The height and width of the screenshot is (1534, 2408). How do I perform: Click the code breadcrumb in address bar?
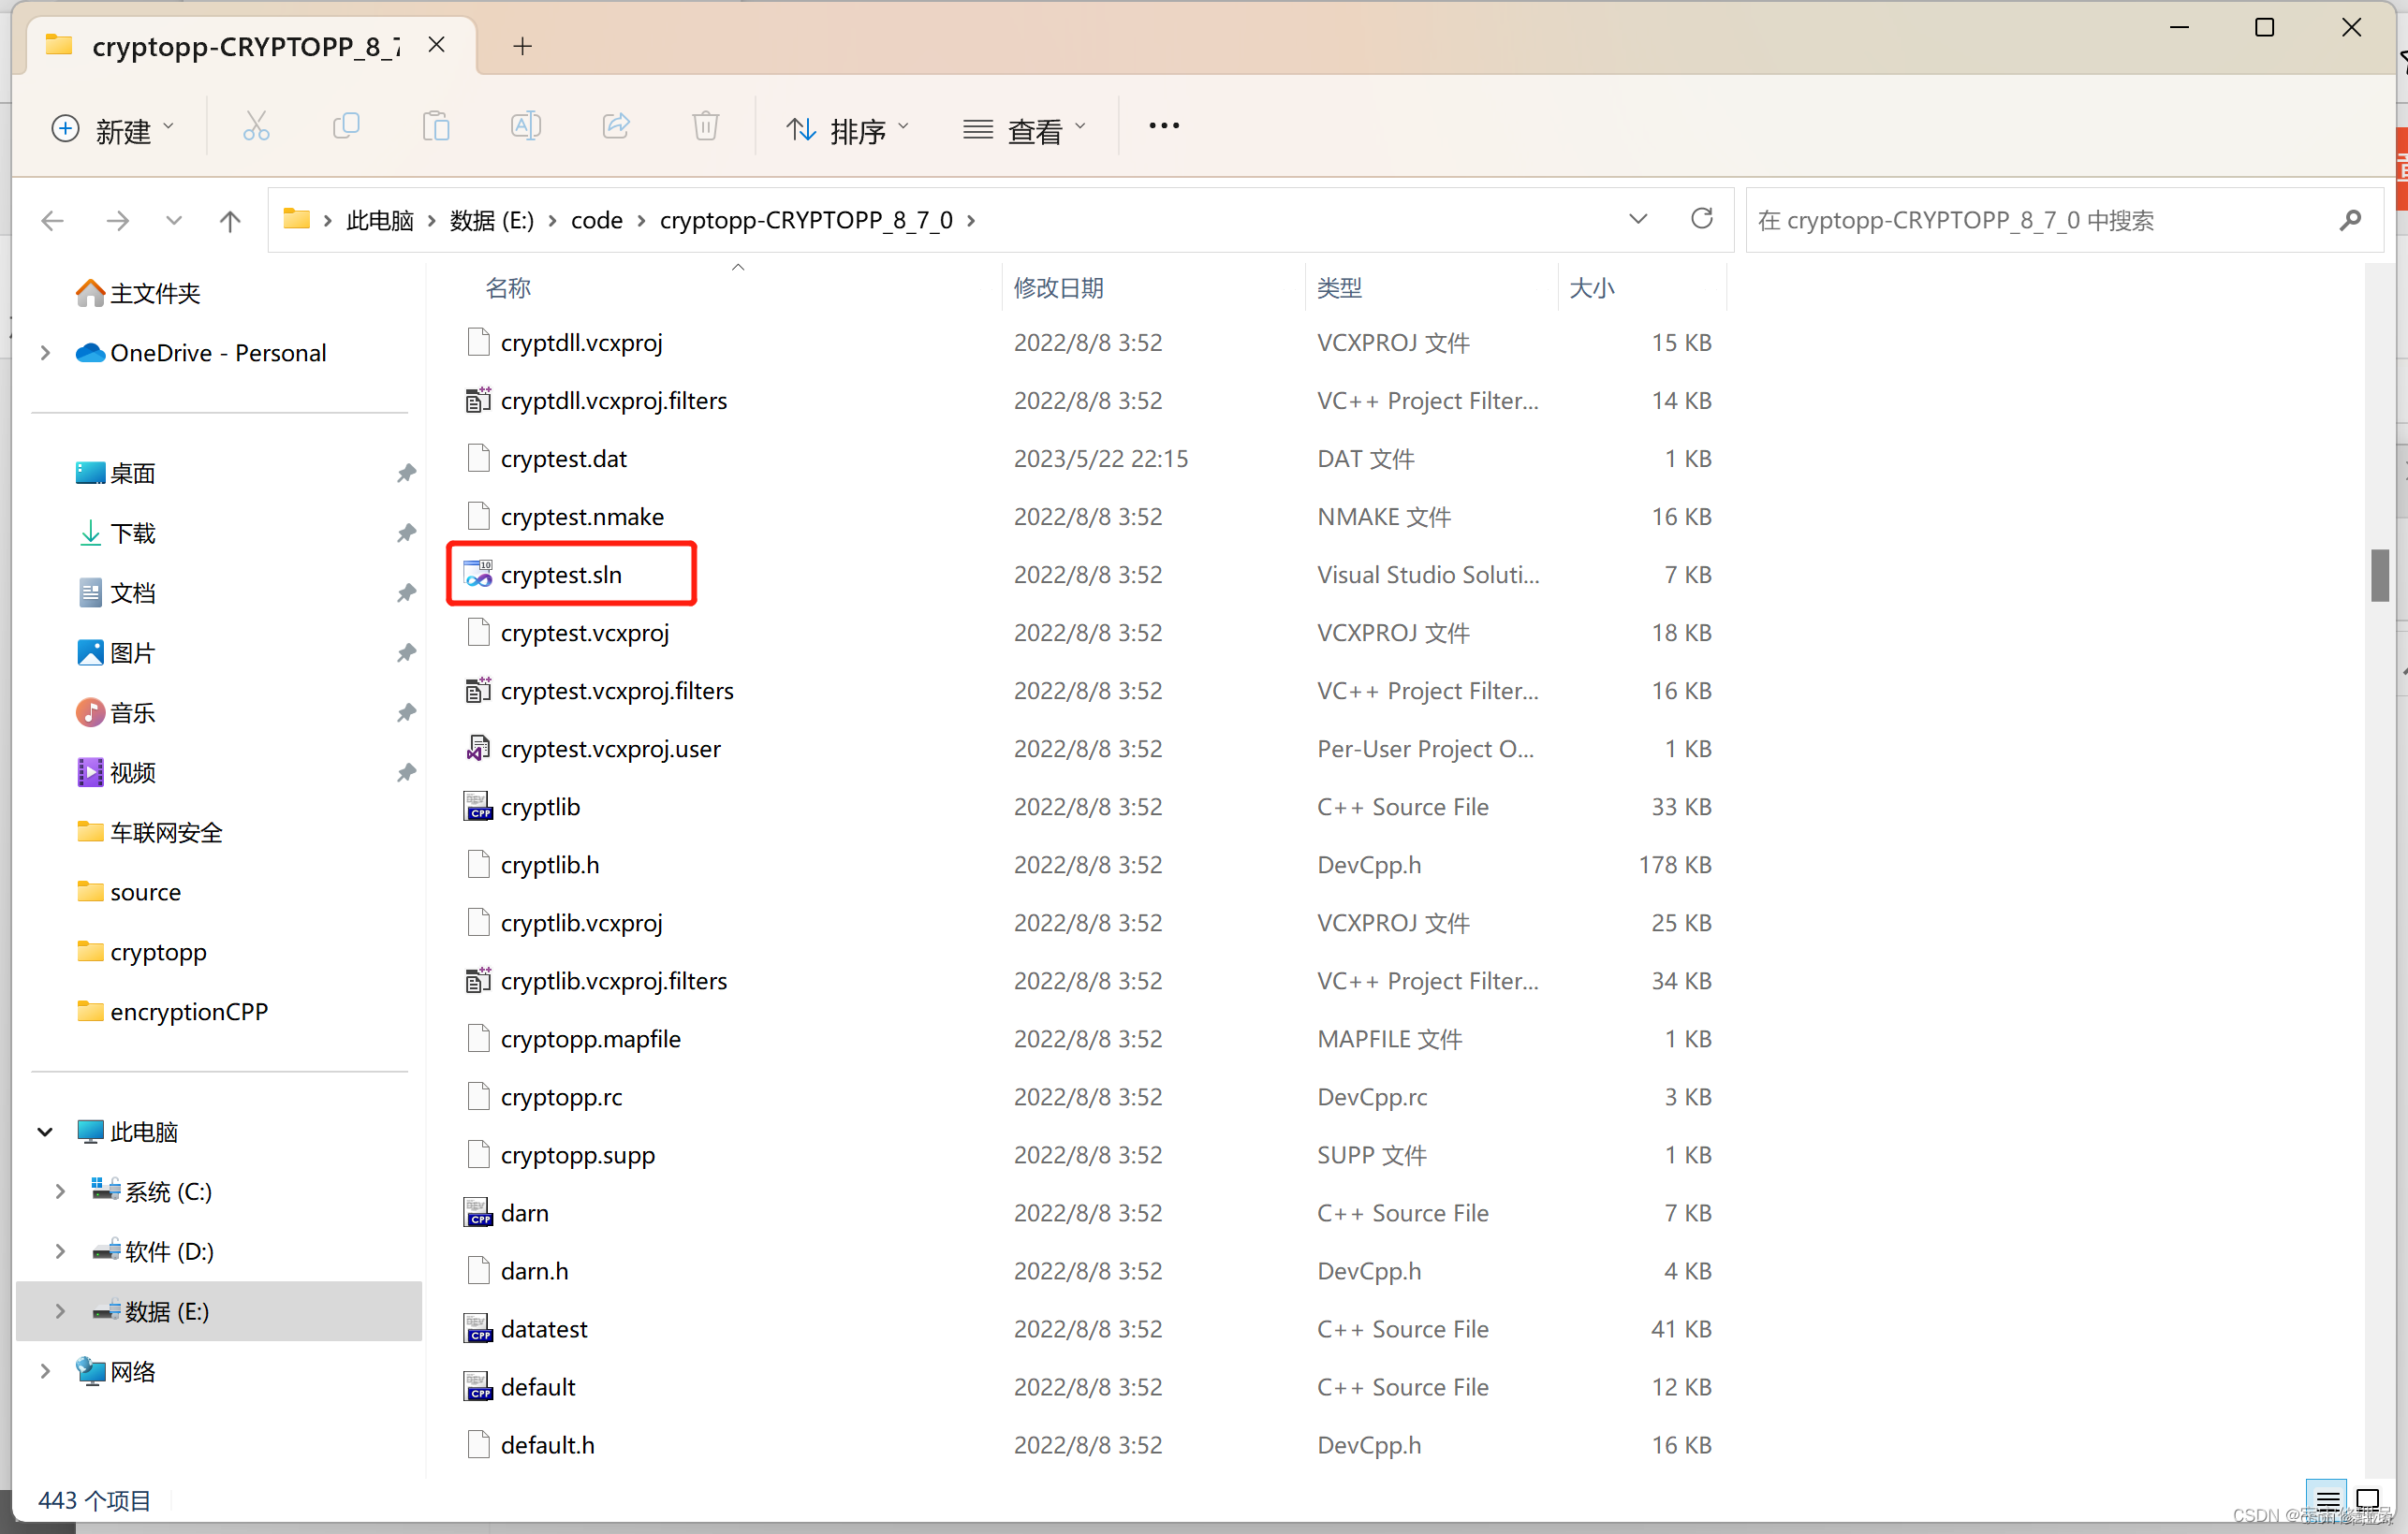pos(596,220)
